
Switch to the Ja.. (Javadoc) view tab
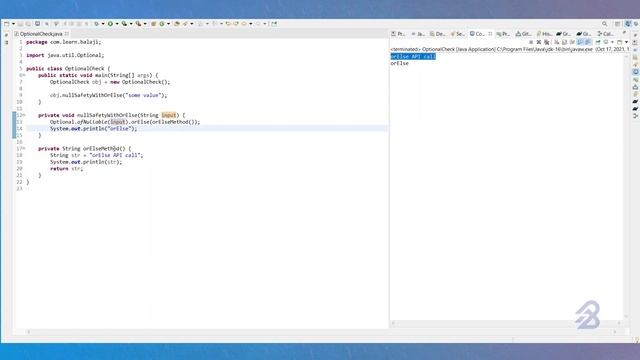(418, 34)
